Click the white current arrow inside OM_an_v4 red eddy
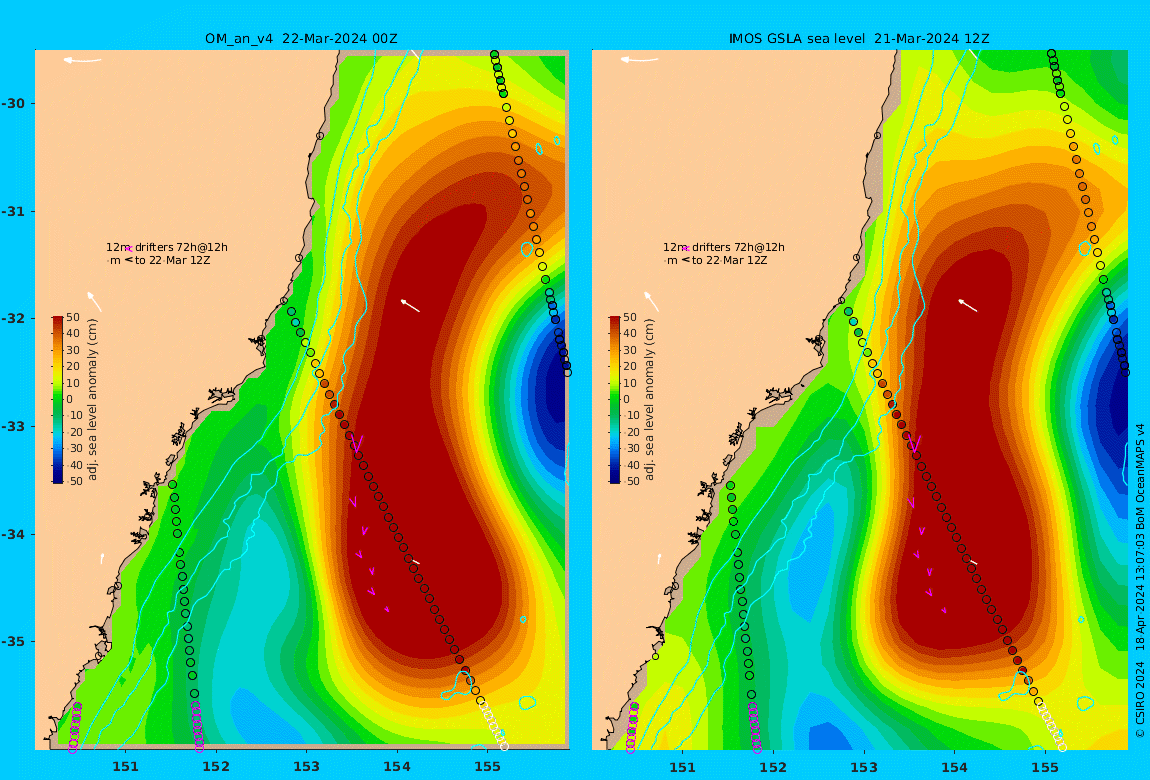1150x780 pixels. [410, 305]
